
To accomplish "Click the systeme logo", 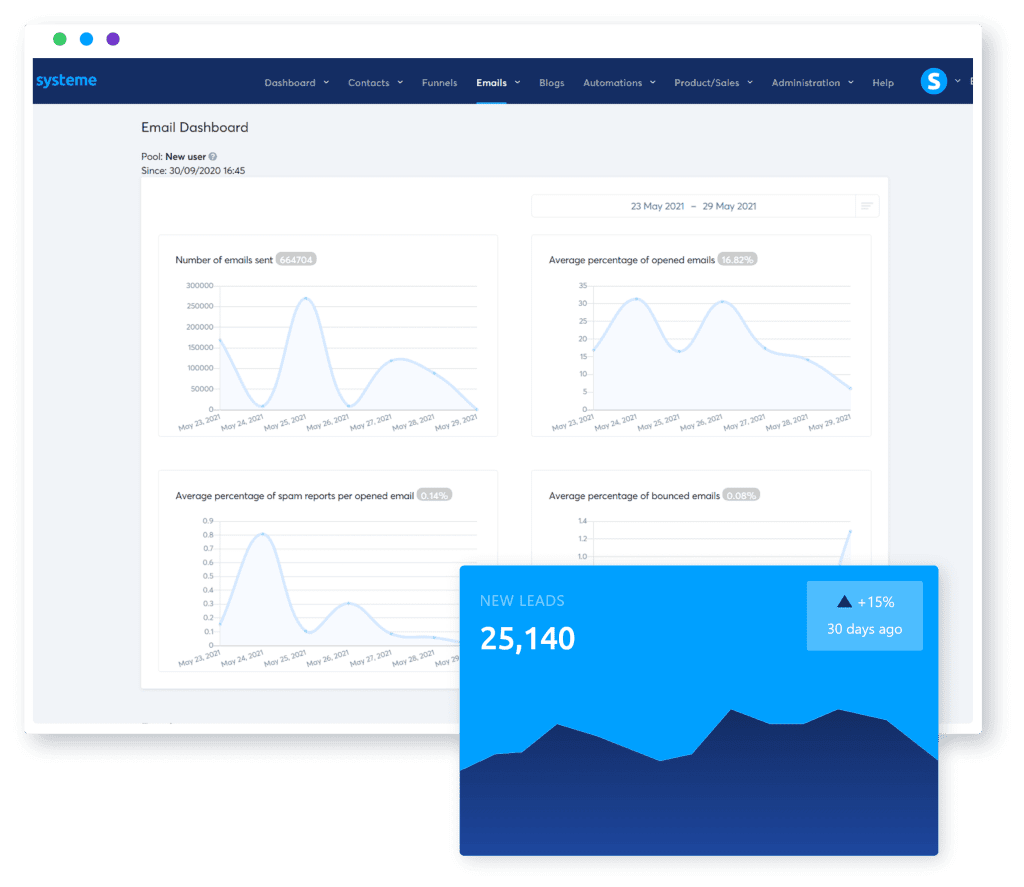I will point(66,80).
